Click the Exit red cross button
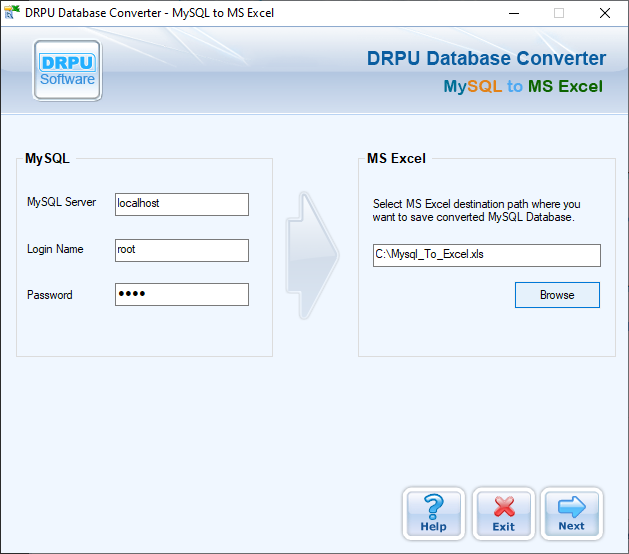629x554 pixels. tap(503, 513)
